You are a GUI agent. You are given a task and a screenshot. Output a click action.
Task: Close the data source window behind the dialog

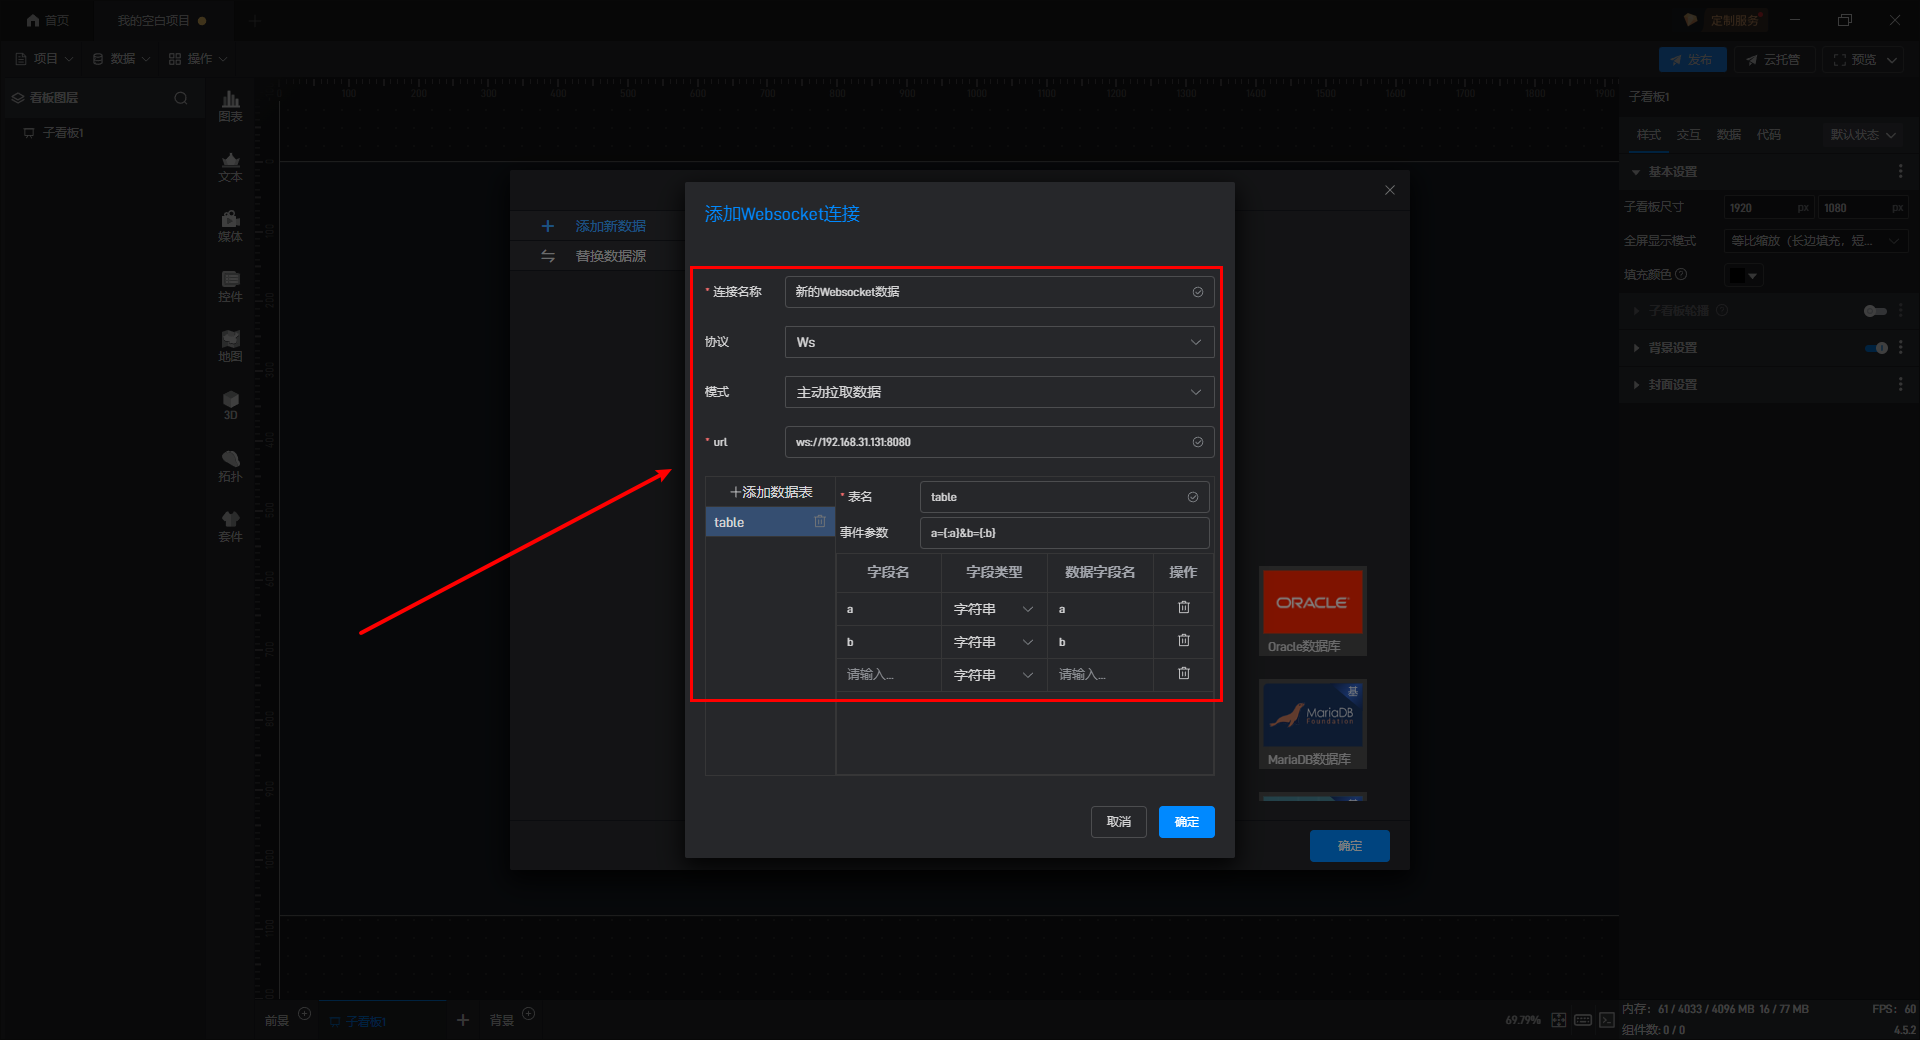1390,190
